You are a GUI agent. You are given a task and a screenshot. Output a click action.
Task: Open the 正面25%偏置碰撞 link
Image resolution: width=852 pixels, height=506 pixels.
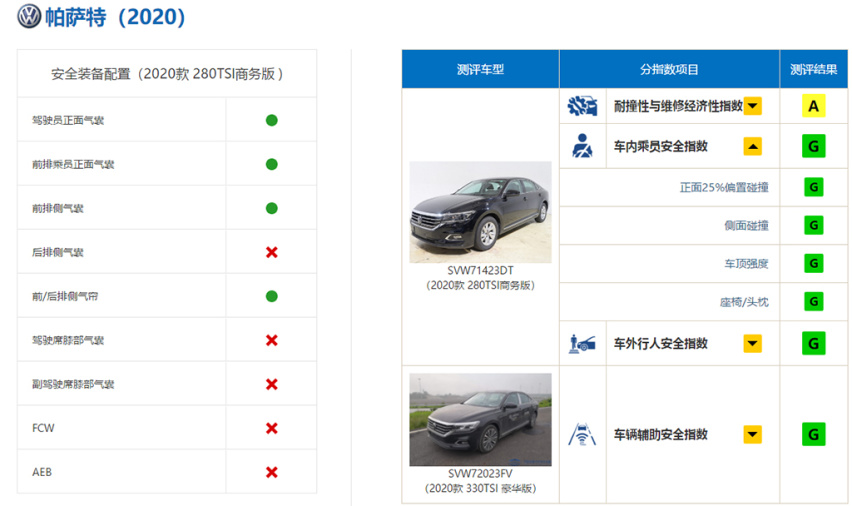724,188
